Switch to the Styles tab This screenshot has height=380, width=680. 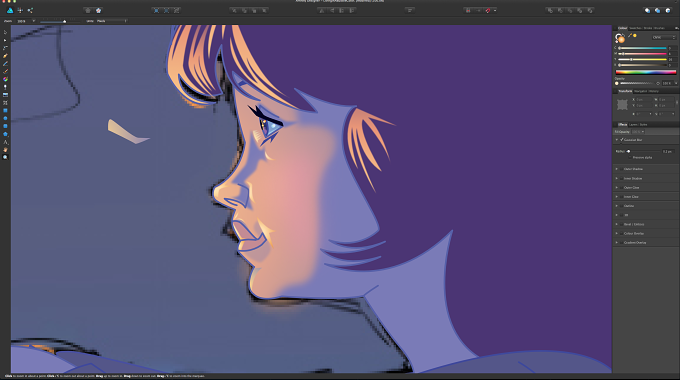click(x=643, y=124)
